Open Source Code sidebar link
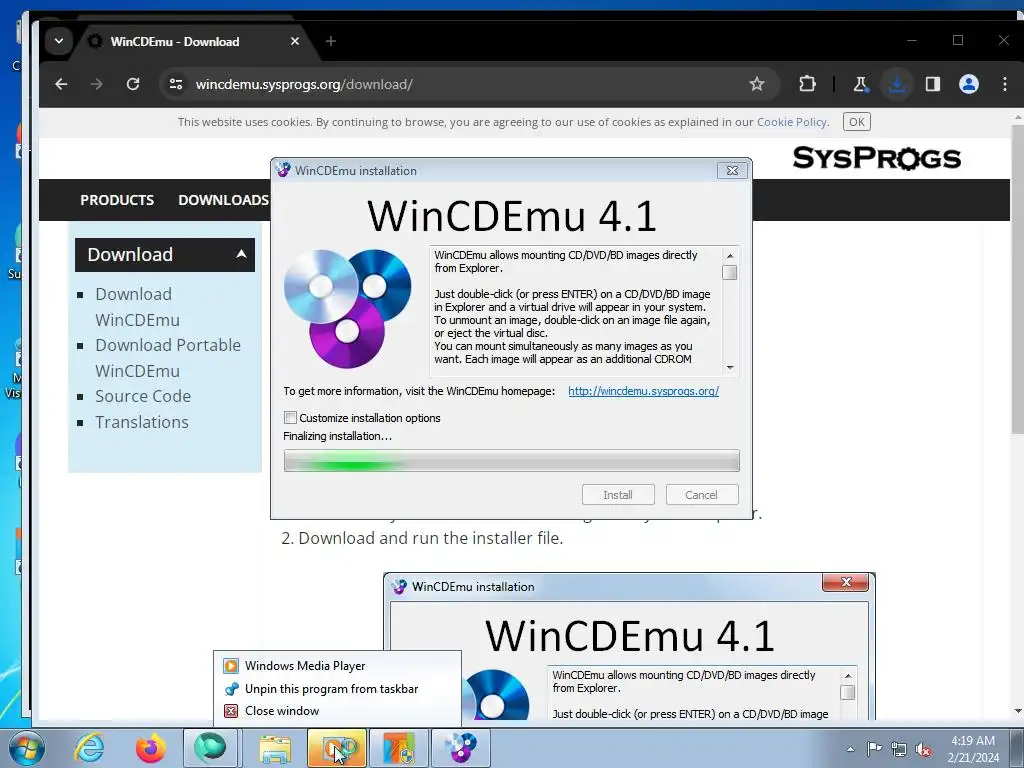Viewport: 1024px width, 768px height. click(x=143, y=396)
